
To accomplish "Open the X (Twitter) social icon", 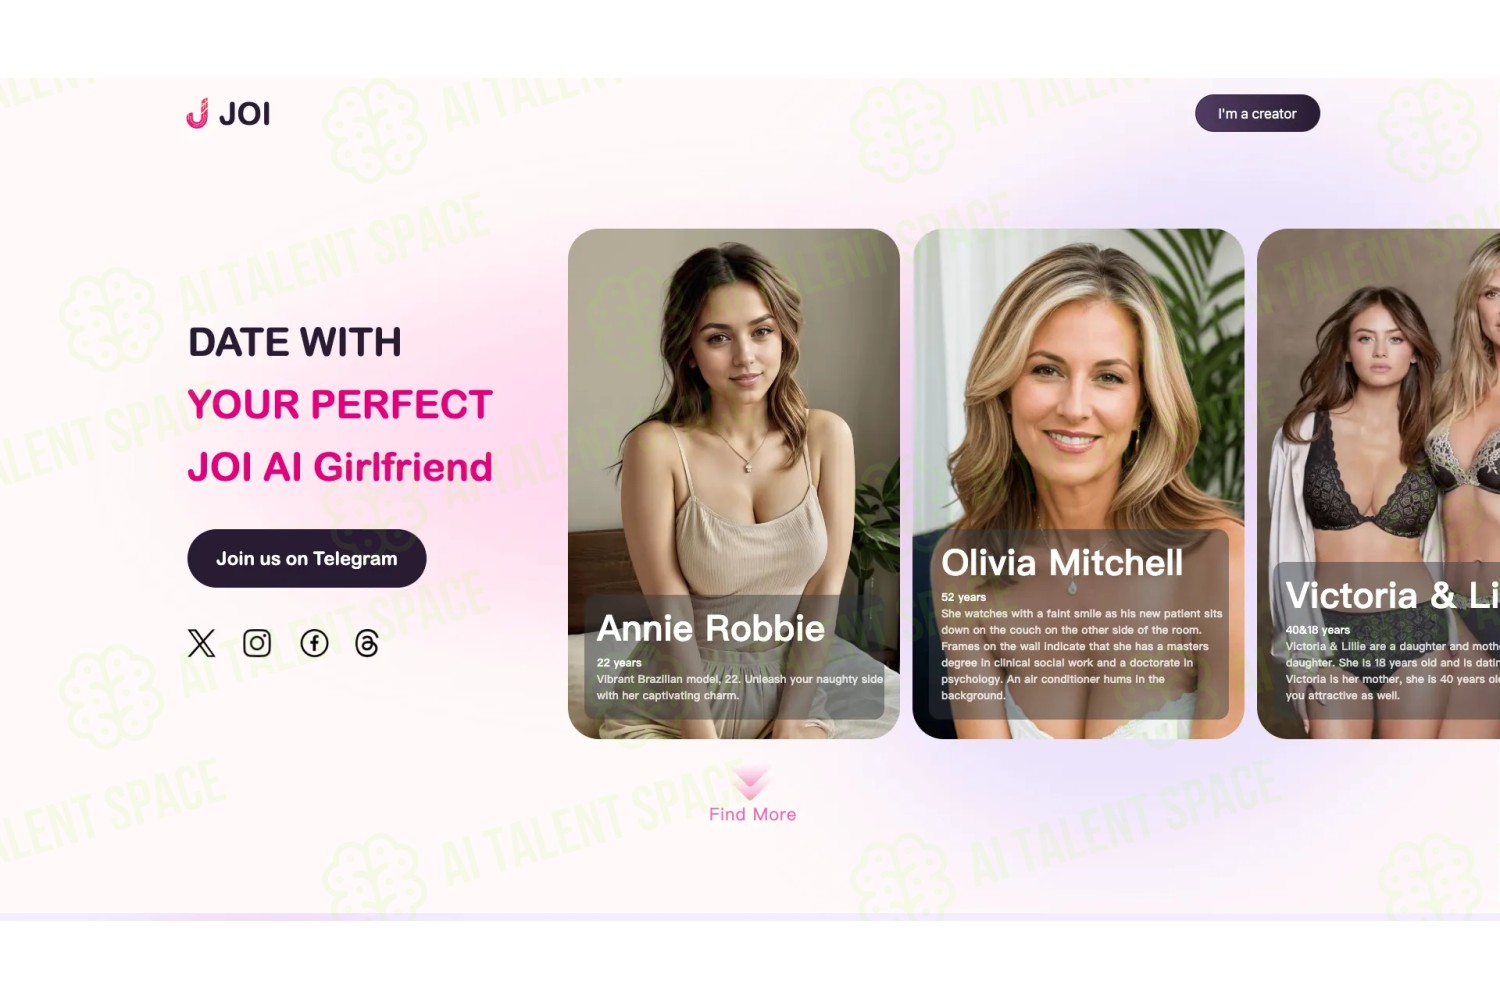I will [x=201, y=643].
